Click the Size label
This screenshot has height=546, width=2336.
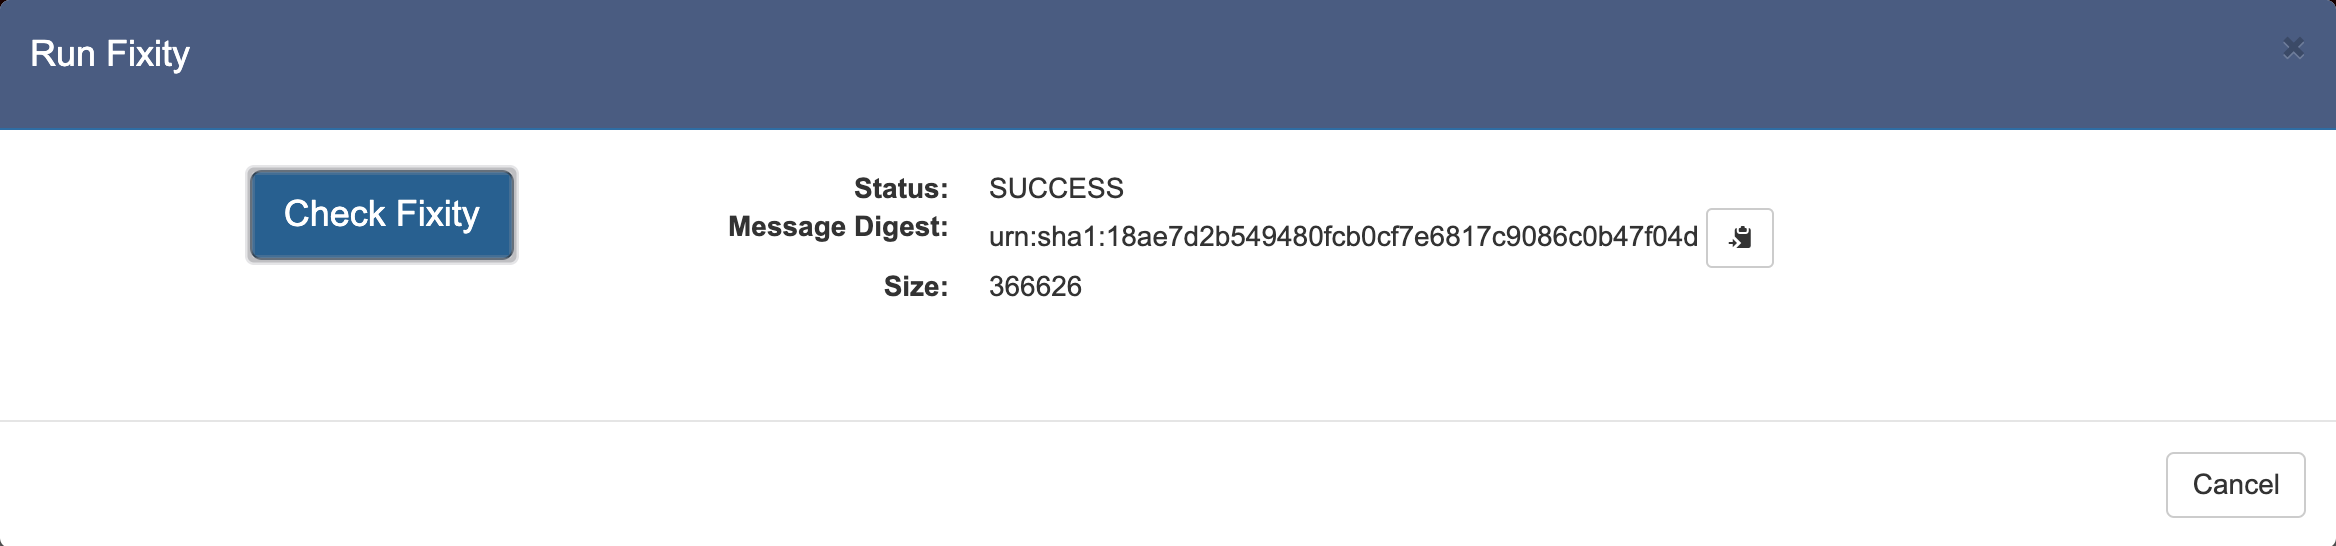tap(915, 287)
